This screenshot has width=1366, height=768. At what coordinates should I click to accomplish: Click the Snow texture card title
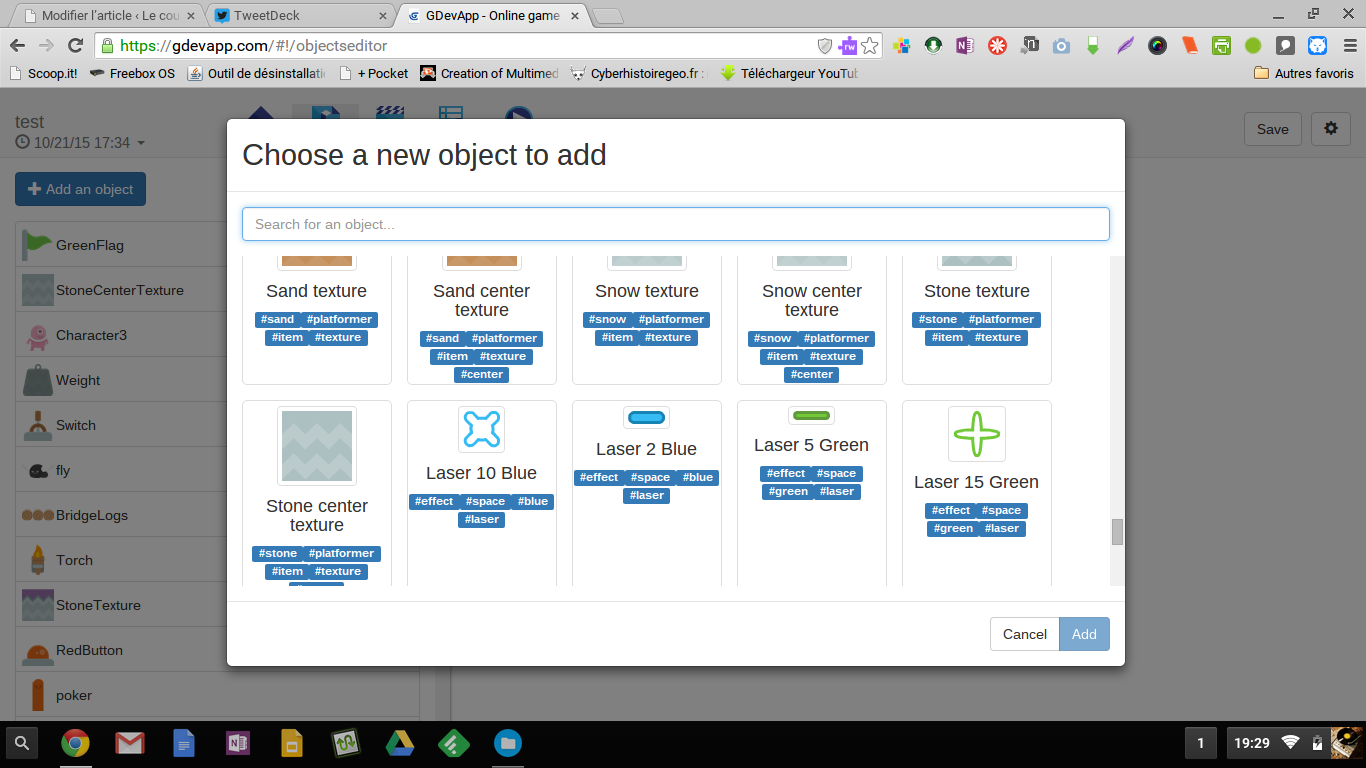pos(647,291)
